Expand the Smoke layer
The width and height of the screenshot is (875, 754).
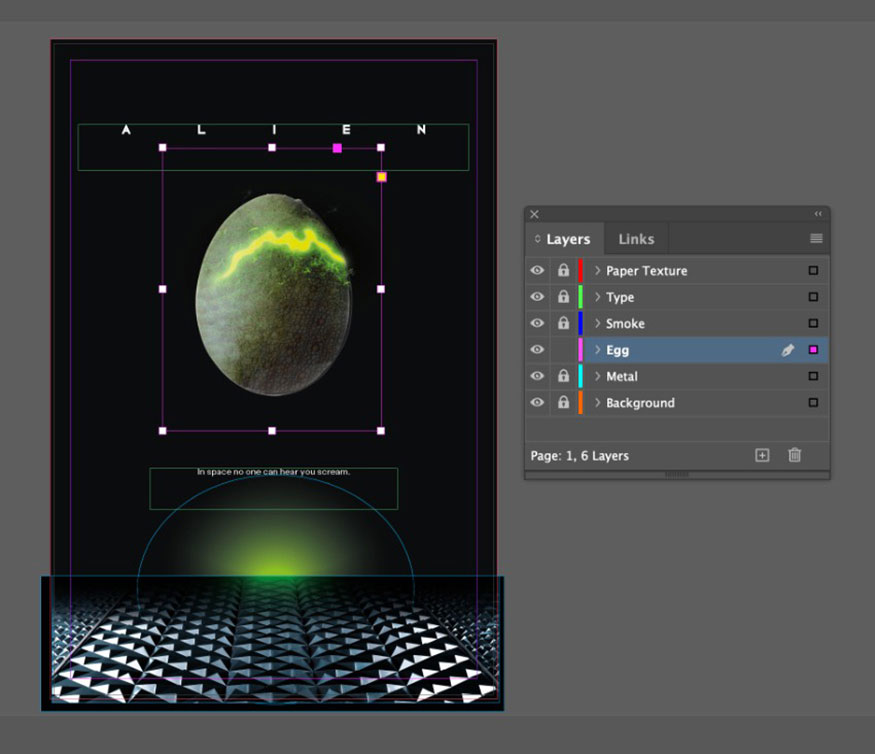pyautogui.click(x=597, y=323)
